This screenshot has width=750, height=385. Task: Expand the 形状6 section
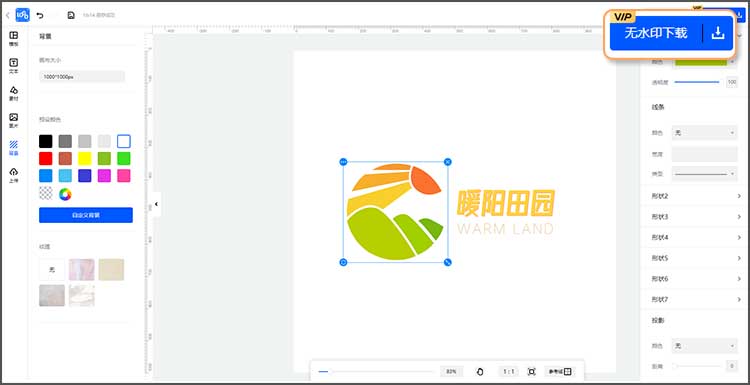coord(695,279)
